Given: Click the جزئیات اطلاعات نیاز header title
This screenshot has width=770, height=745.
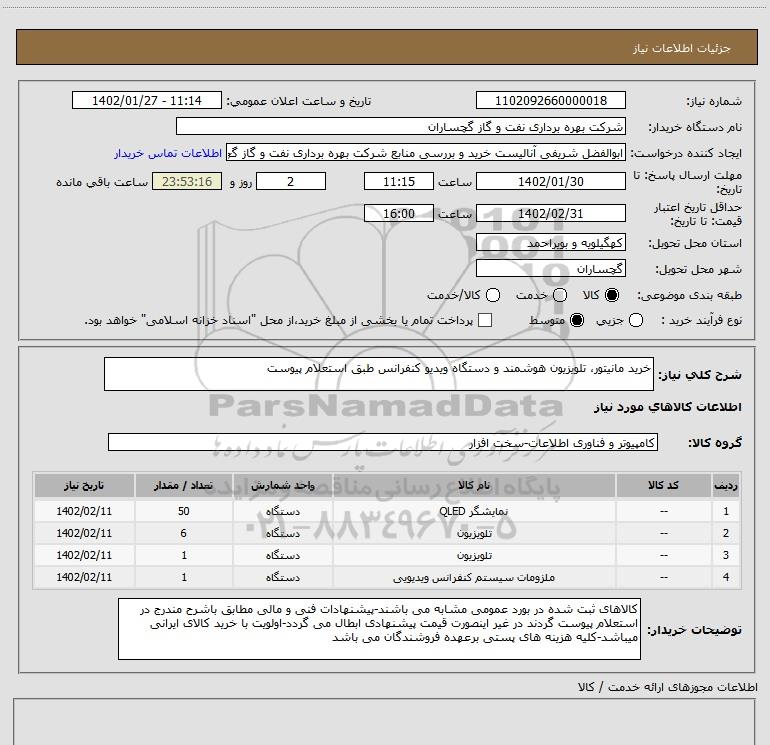Looking at the screenshot, I should (x=682, y=48).
